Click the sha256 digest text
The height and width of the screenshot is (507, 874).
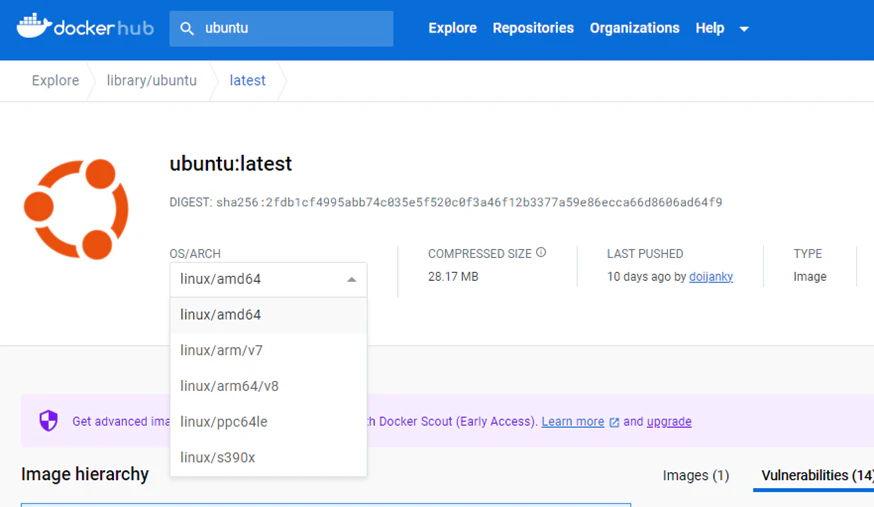click(x=469, y=202)
